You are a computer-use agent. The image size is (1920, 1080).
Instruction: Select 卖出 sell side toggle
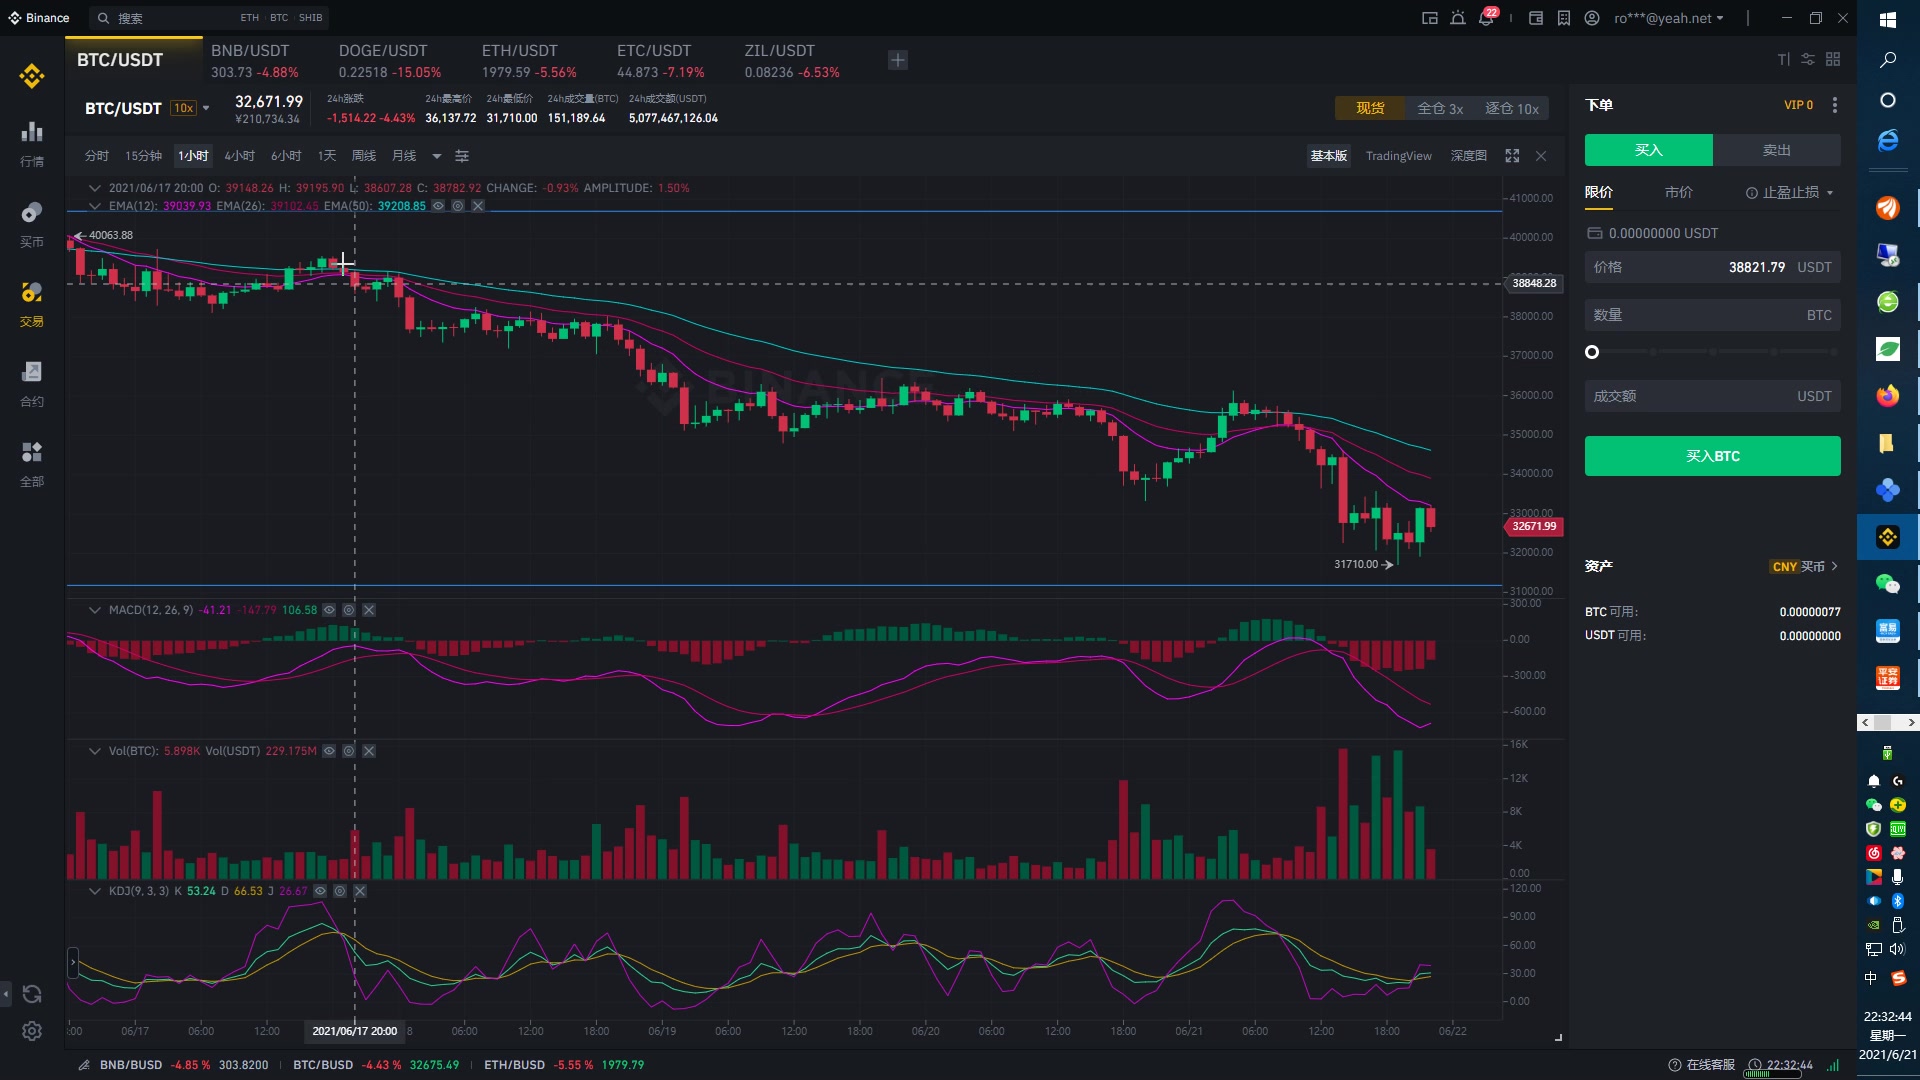pos(1777,150)
